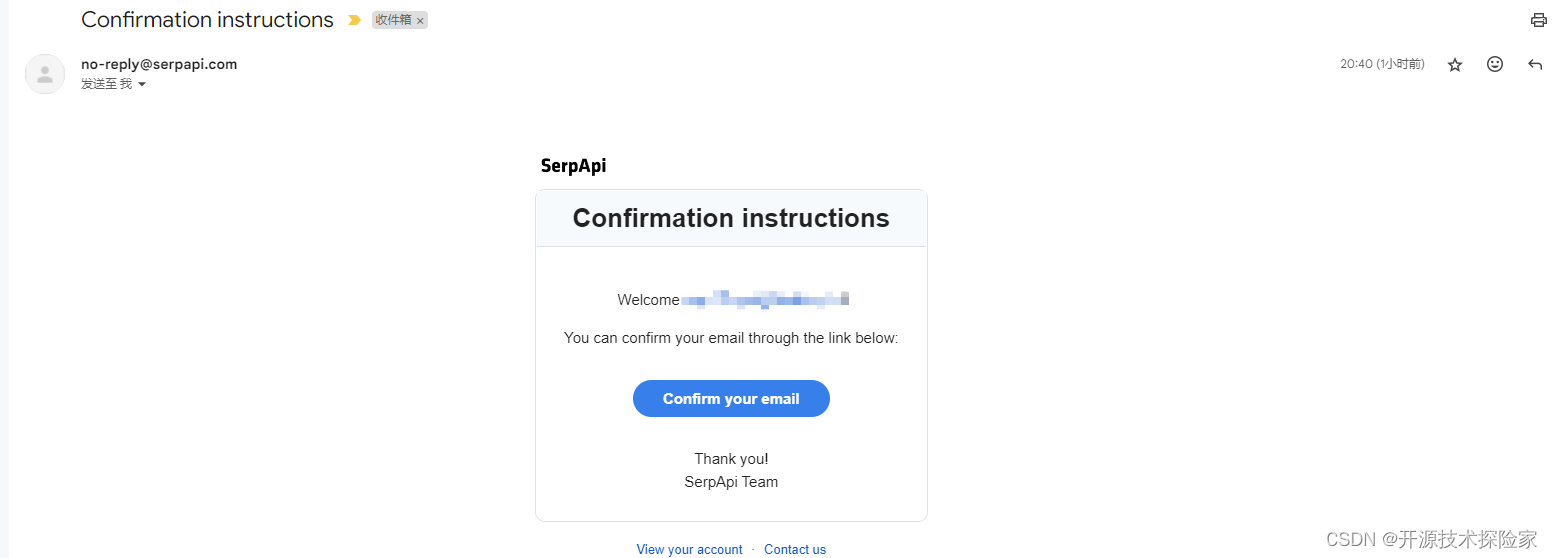The image size is (1552, 558).
Task: Click the email subject Confirmation instructions
Action: tap(207, 20)
